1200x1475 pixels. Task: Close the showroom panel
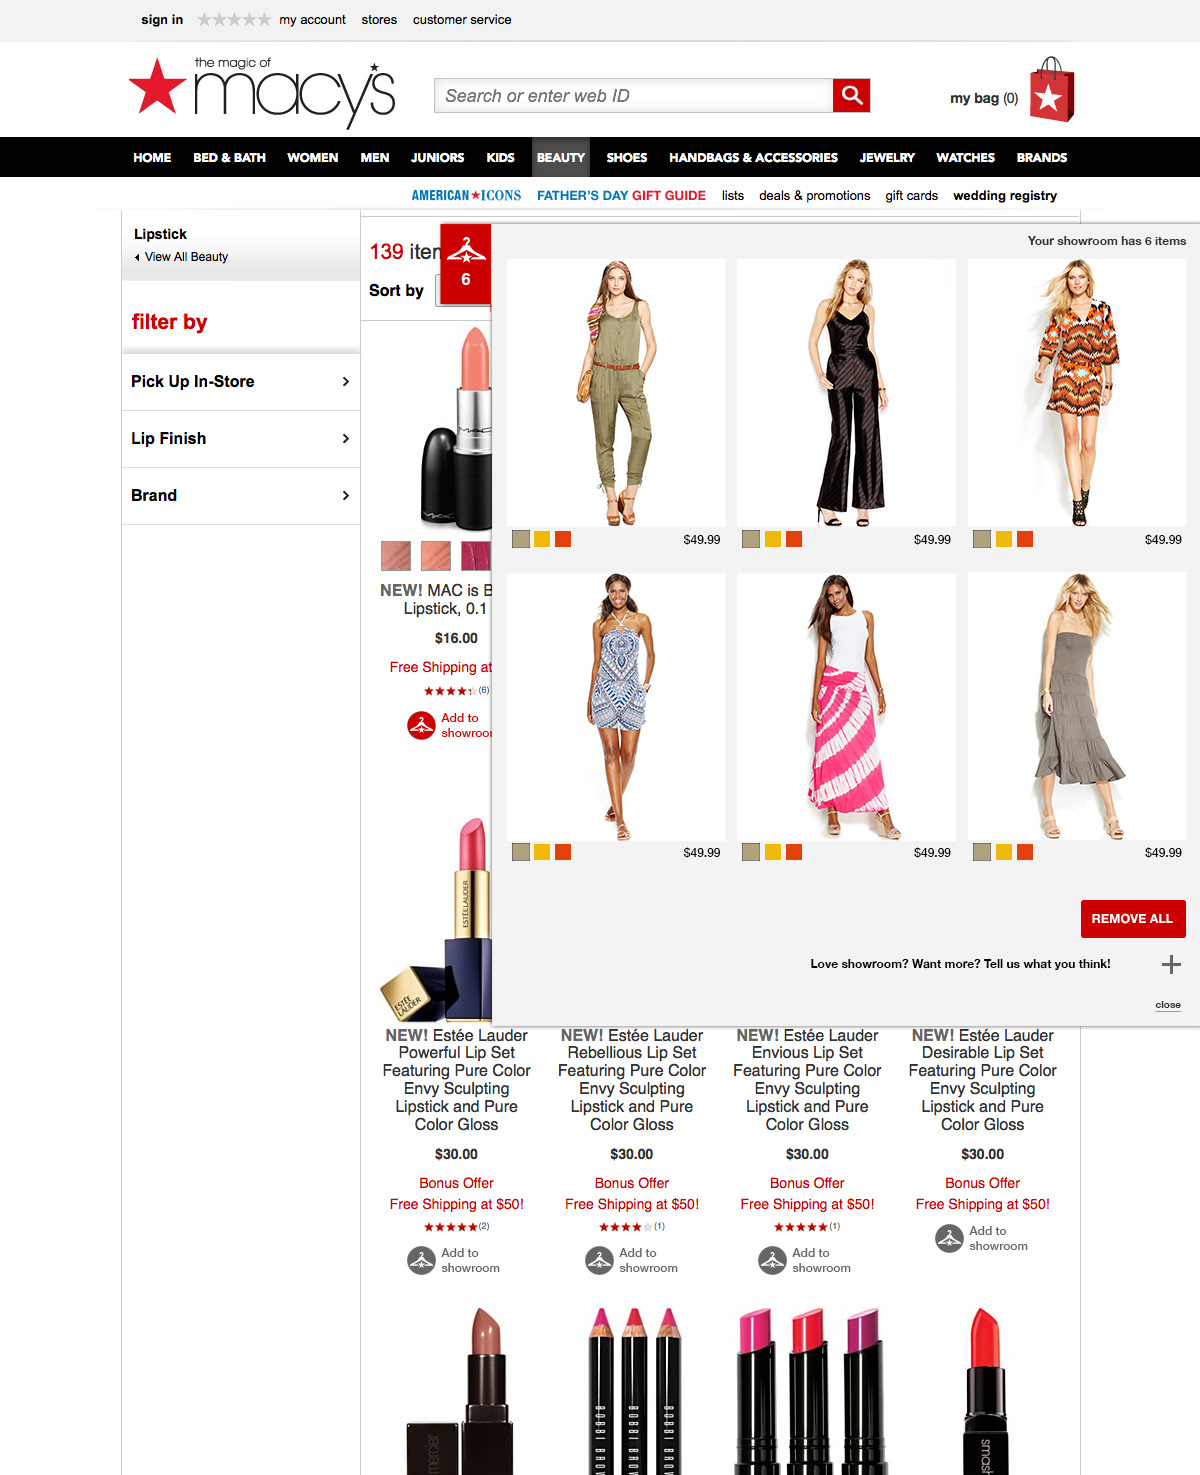1168,1005
